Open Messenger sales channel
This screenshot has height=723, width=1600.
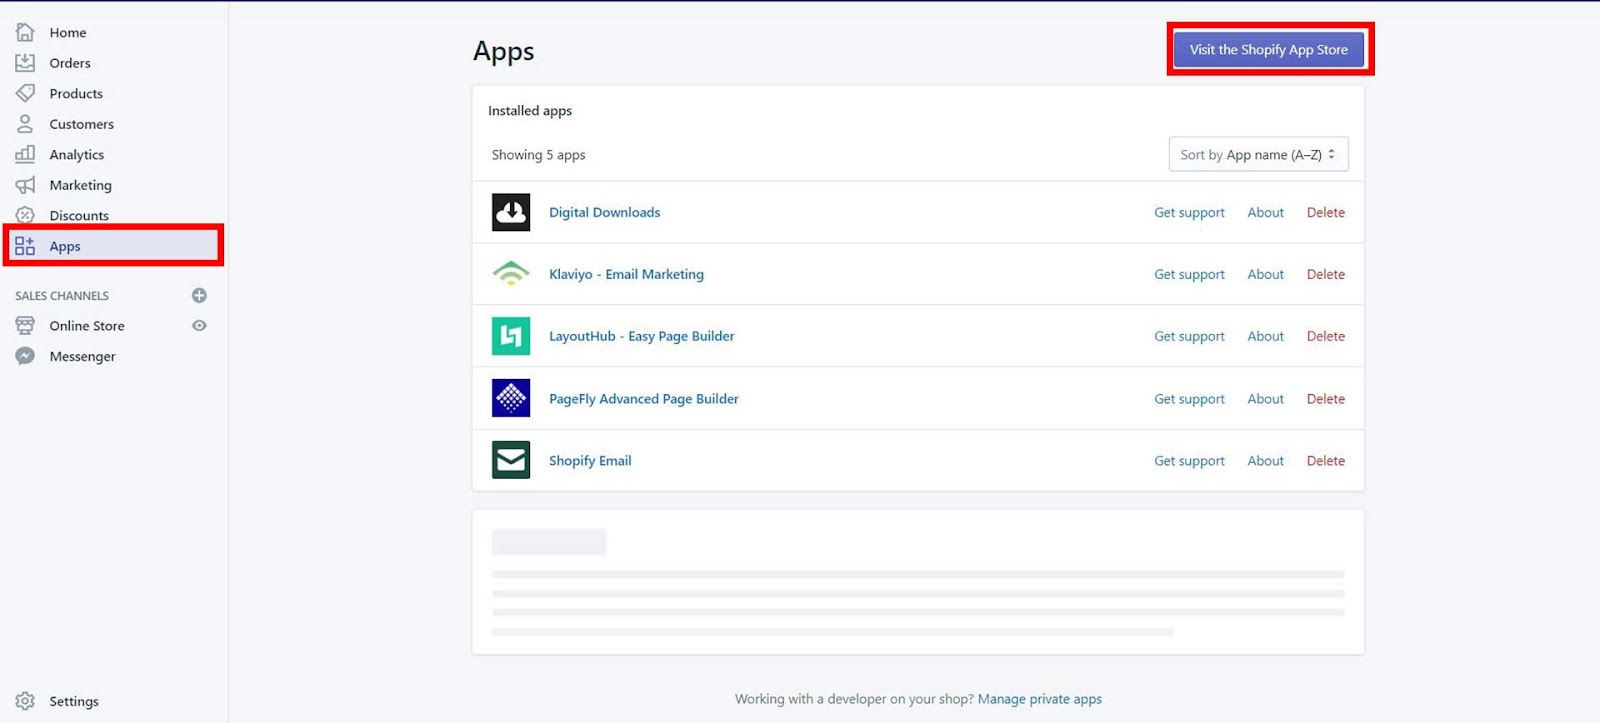point(83,356)
